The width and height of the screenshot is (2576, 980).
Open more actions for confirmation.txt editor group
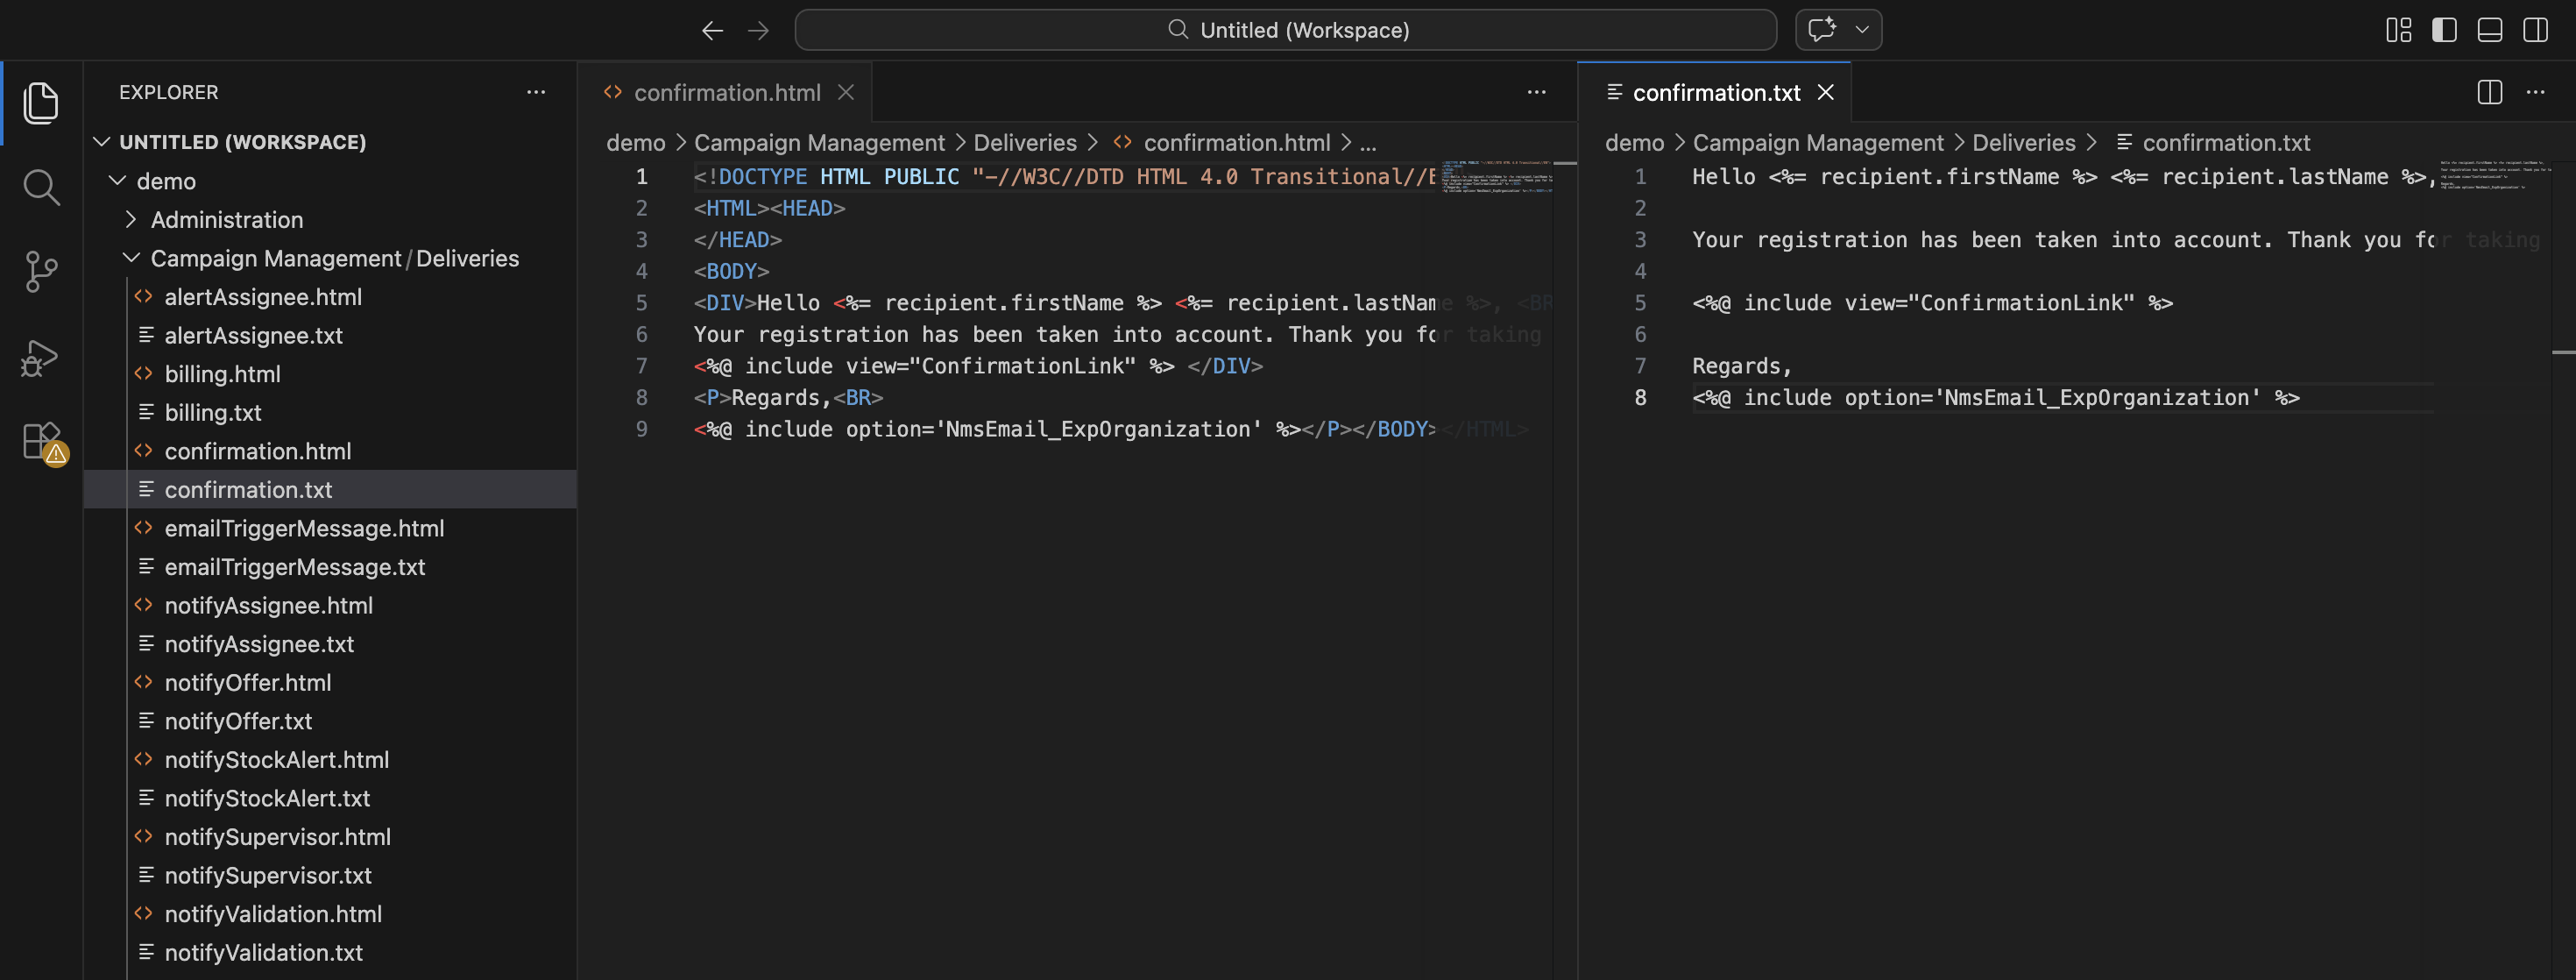2536,92
